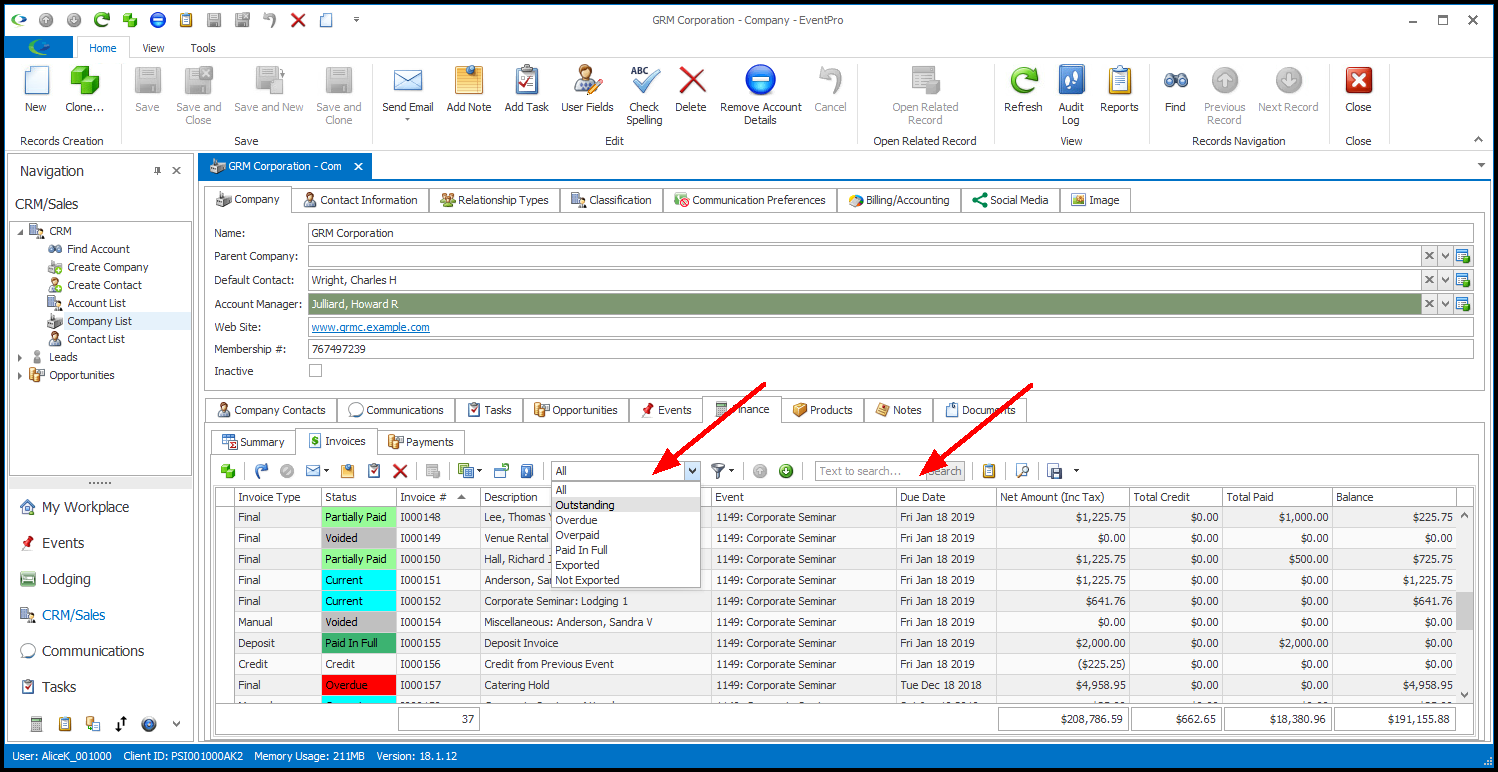Choose Not Exported filter option
Viewport: 1498px width, 772px height.
[626, 580]
